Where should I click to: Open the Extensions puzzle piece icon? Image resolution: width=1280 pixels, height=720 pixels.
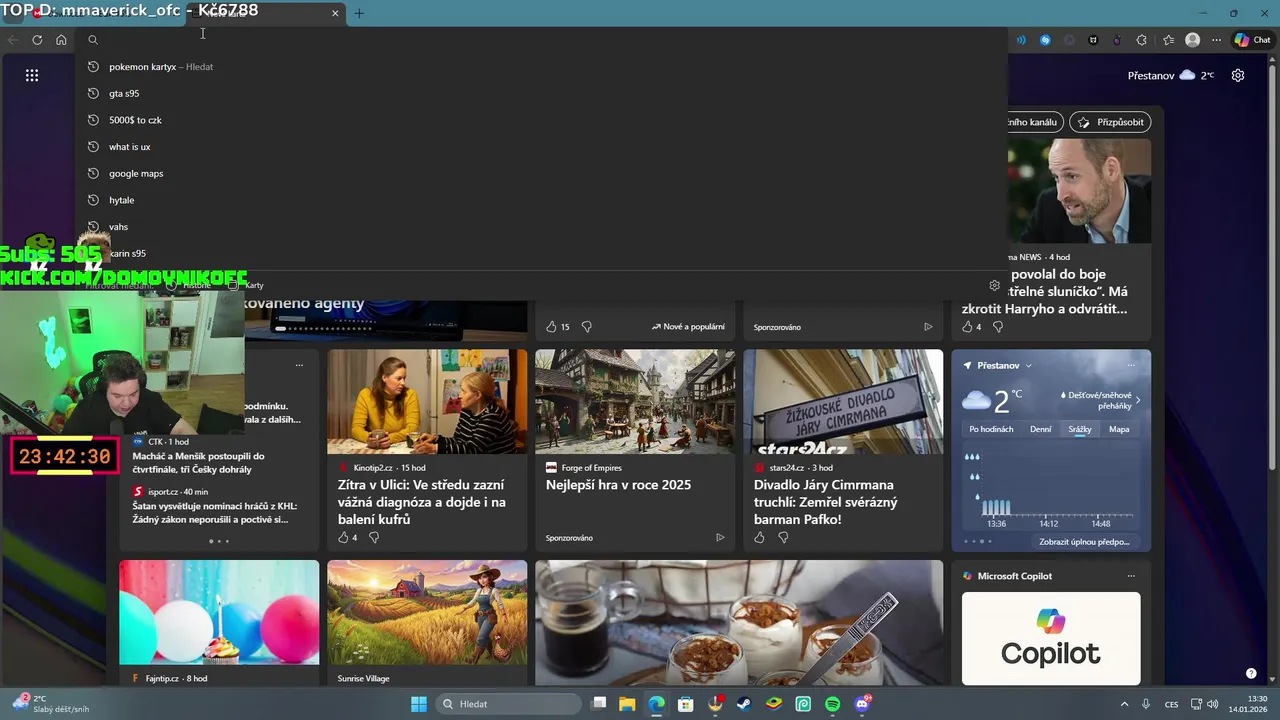click(1142, 40)
